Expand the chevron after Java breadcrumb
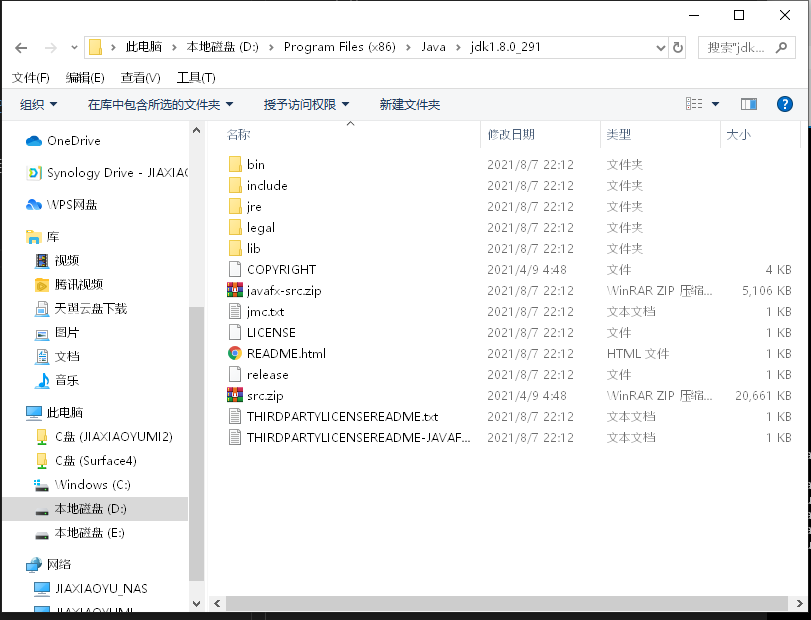This screenshot has width=811, height=620. 458,48
